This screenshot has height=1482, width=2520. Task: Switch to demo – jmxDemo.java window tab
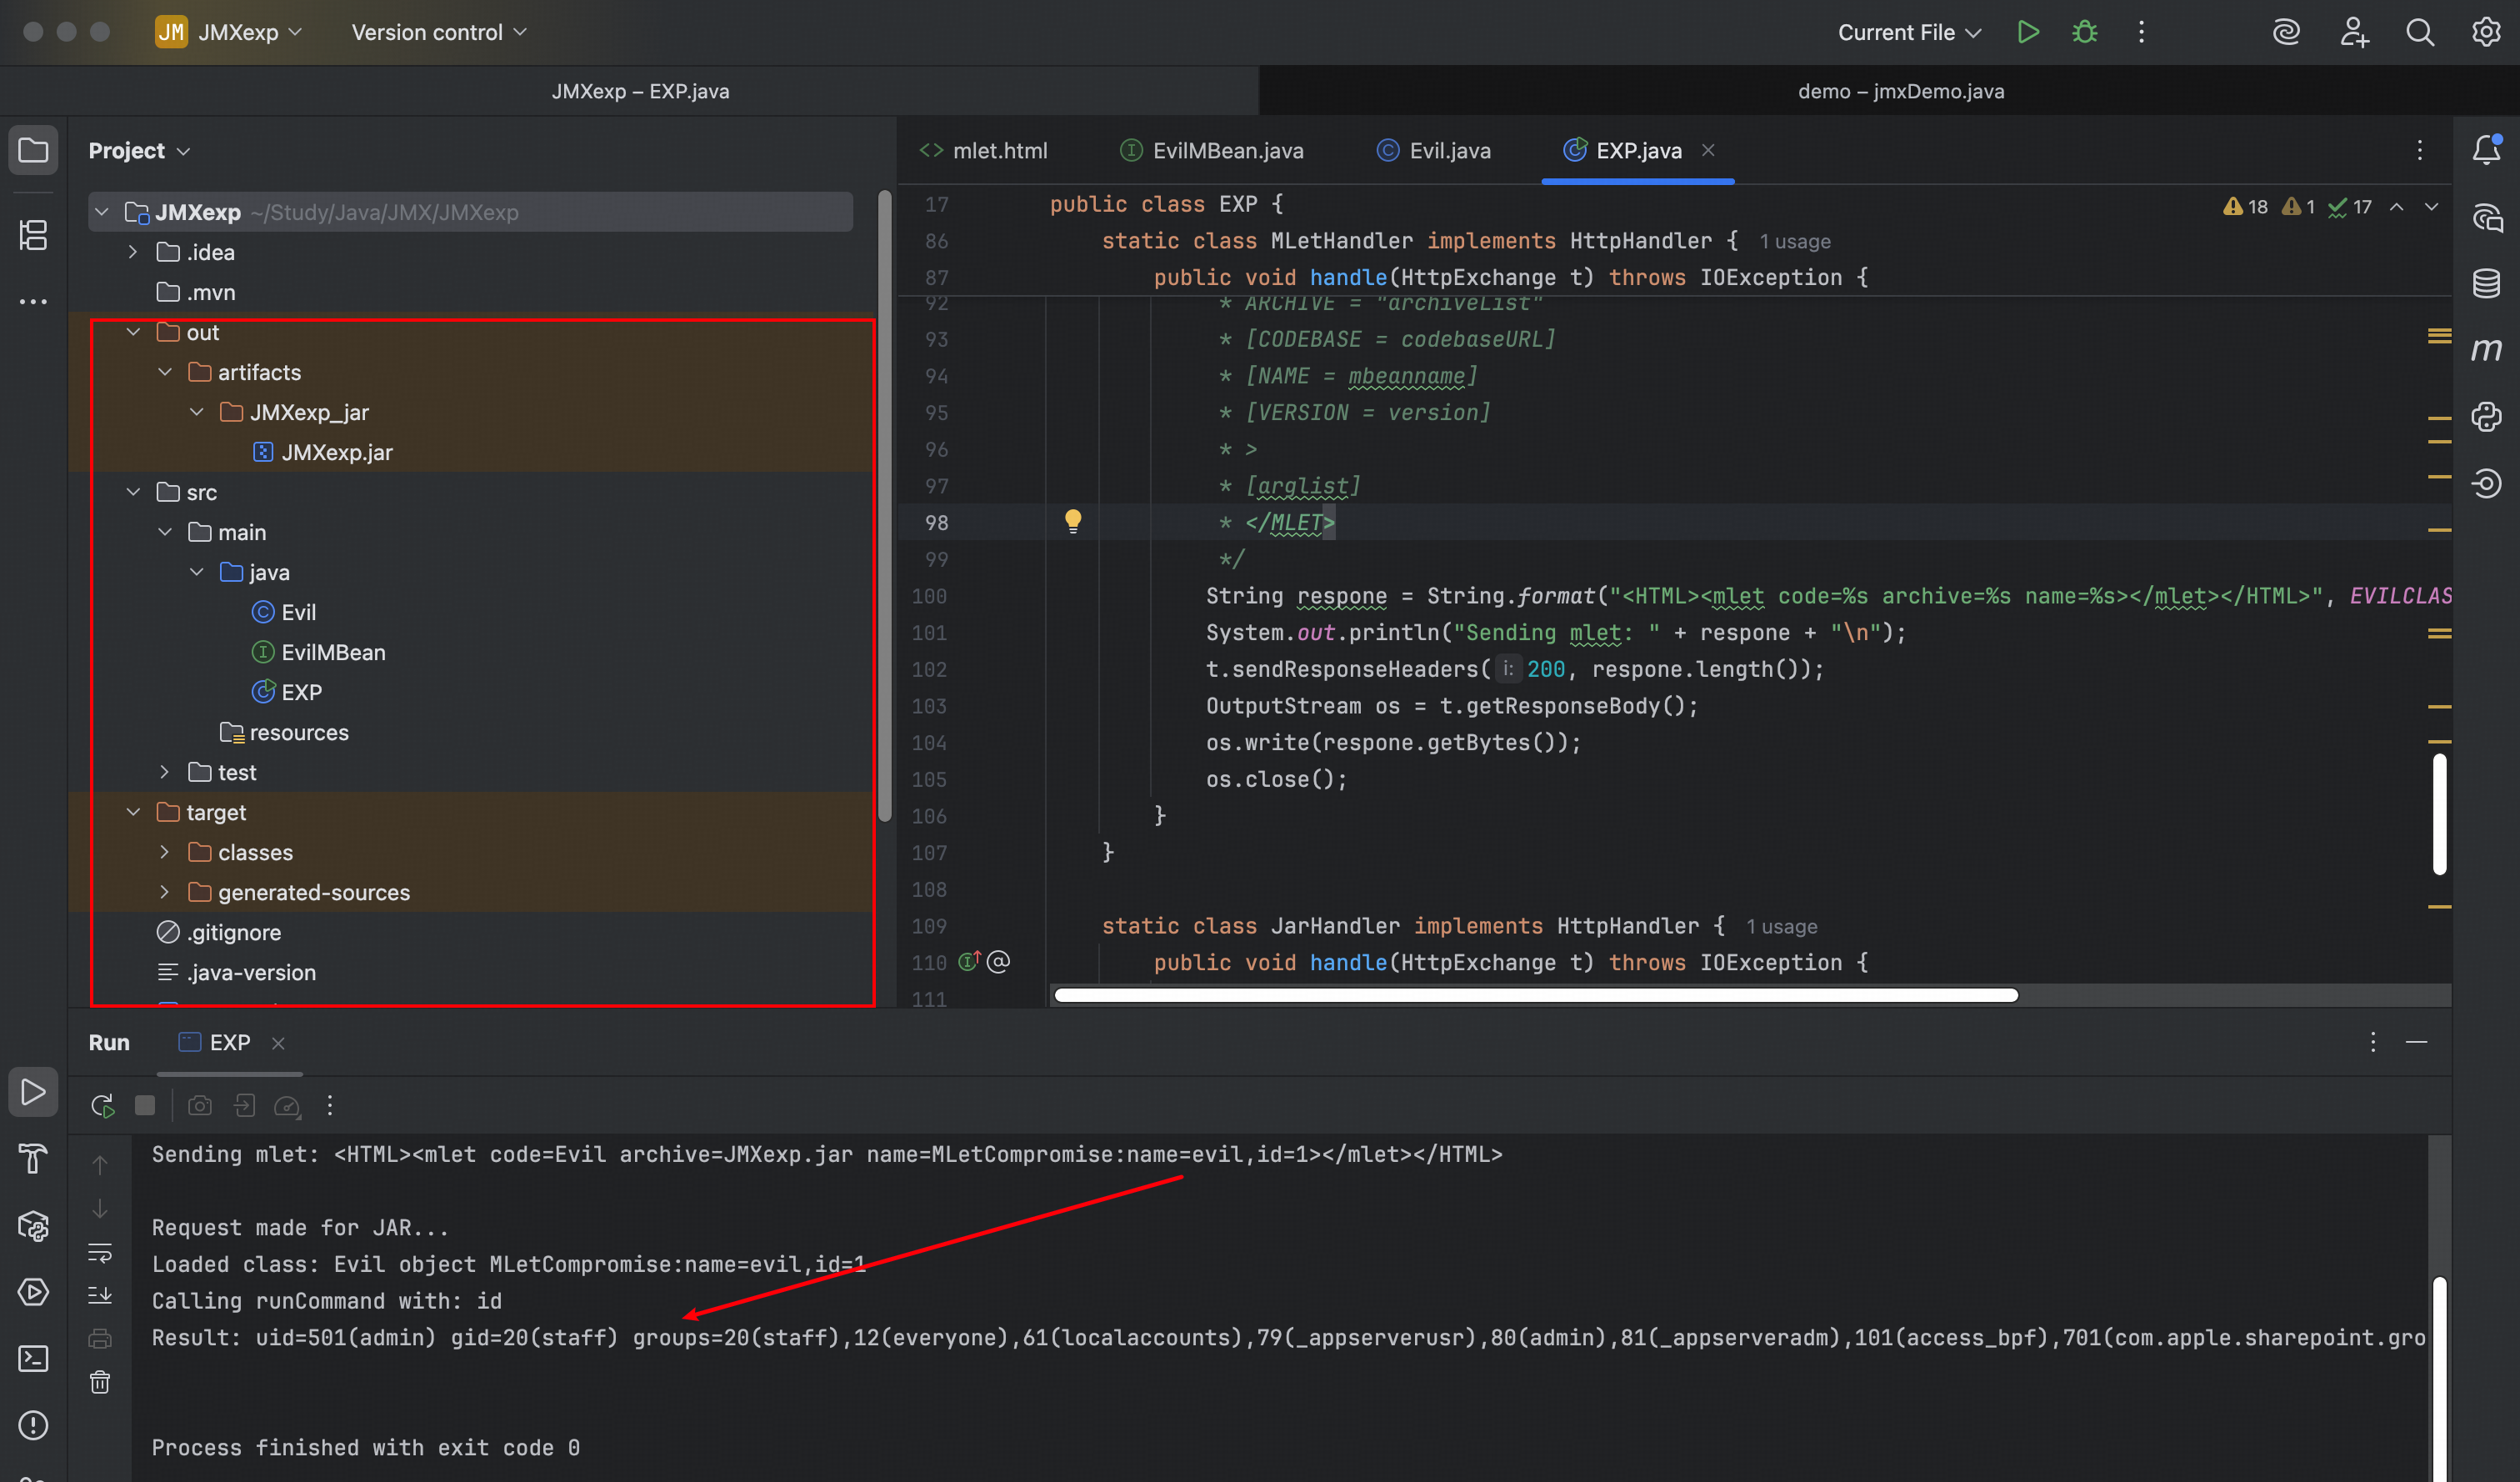coord(1900,91)
